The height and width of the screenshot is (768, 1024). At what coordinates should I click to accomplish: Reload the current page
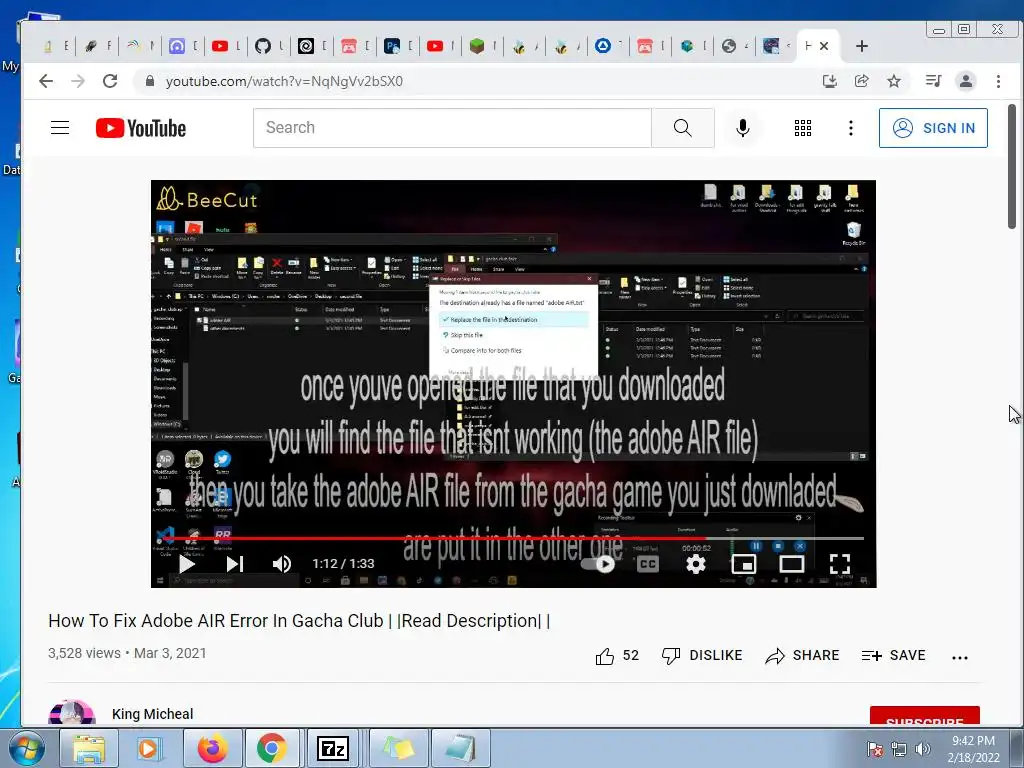[110, 81]
